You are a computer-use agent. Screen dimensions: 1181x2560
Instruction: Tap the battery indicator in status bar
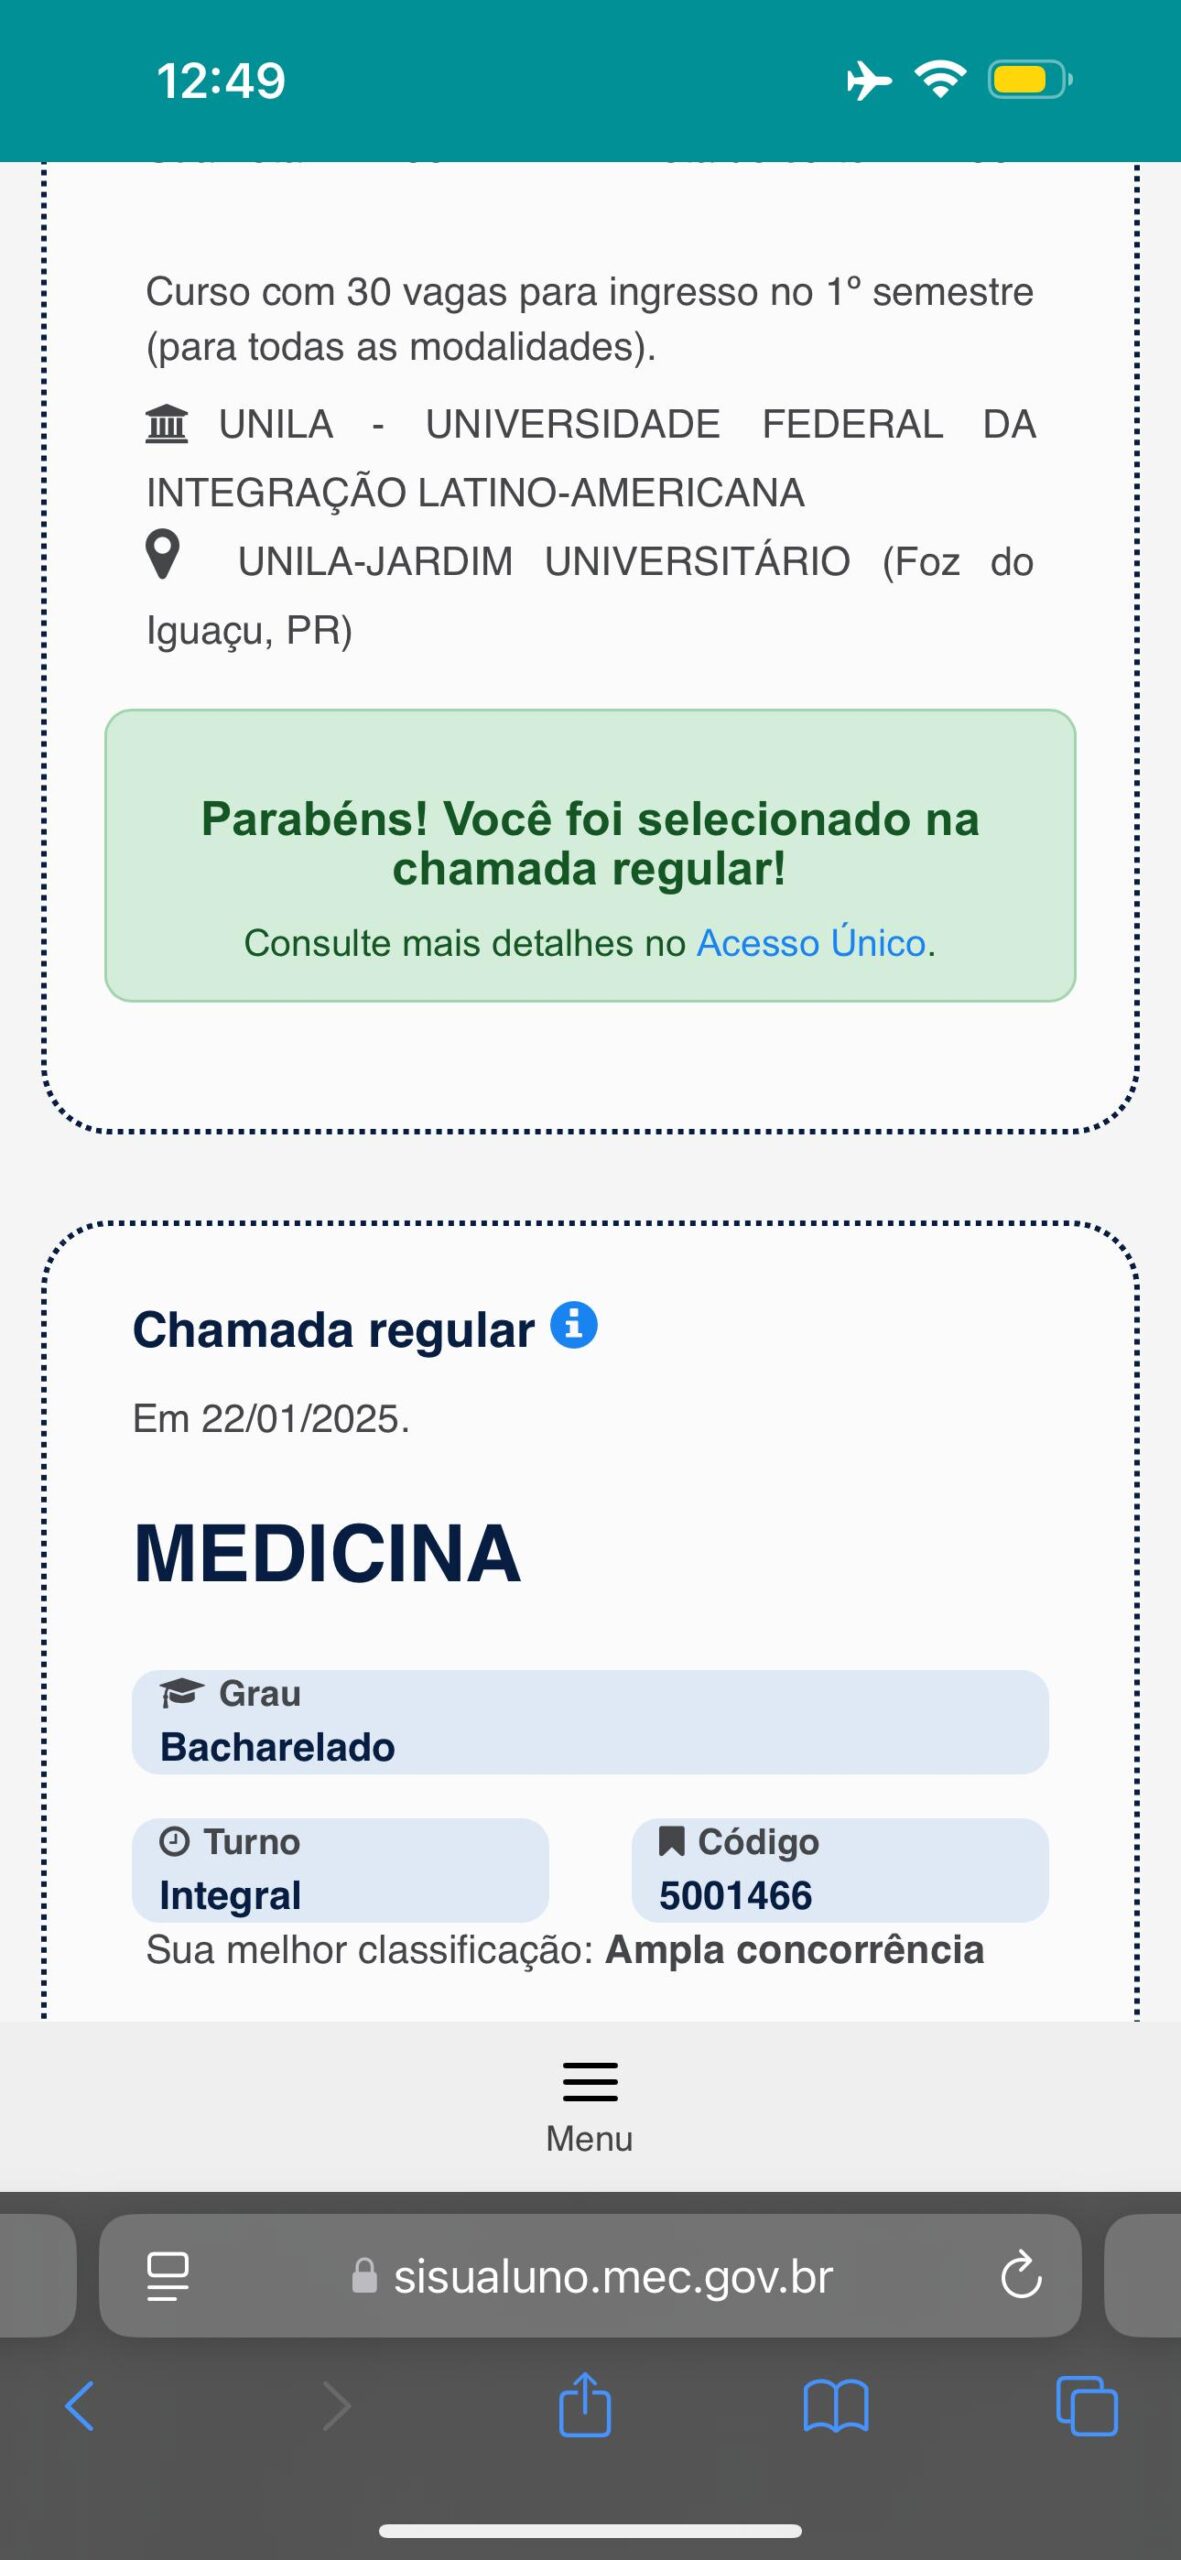point(1028,80)
